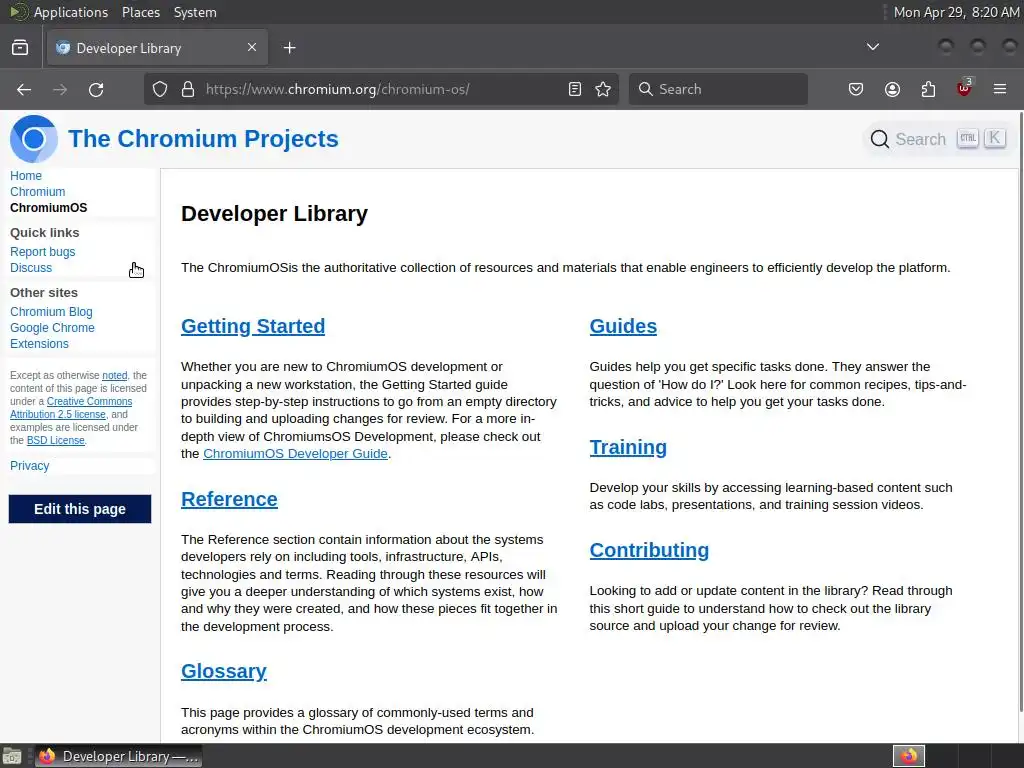Click the uBlock Origin extension icon
Image resolution: width=1024 pixels, height=768 pixels.
click(x=964, y=88)
